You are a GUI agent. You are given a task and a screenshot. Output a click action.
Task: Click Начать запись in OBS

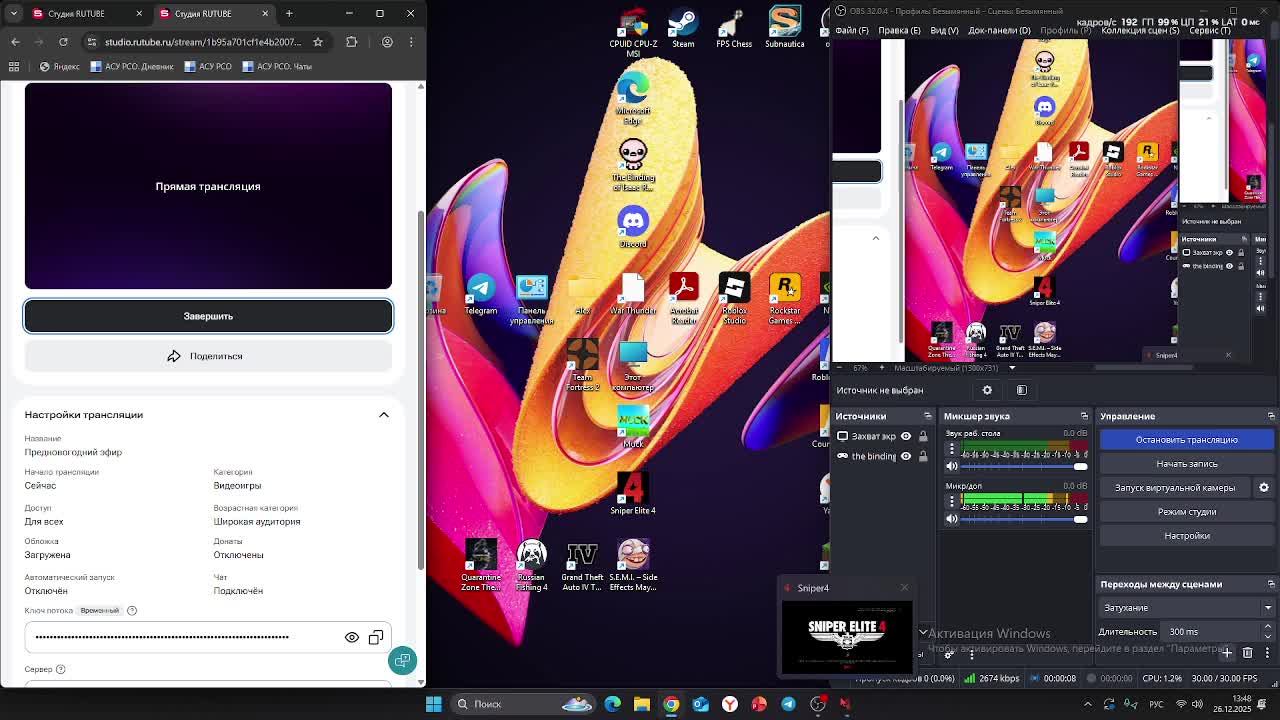point(1187,464)
